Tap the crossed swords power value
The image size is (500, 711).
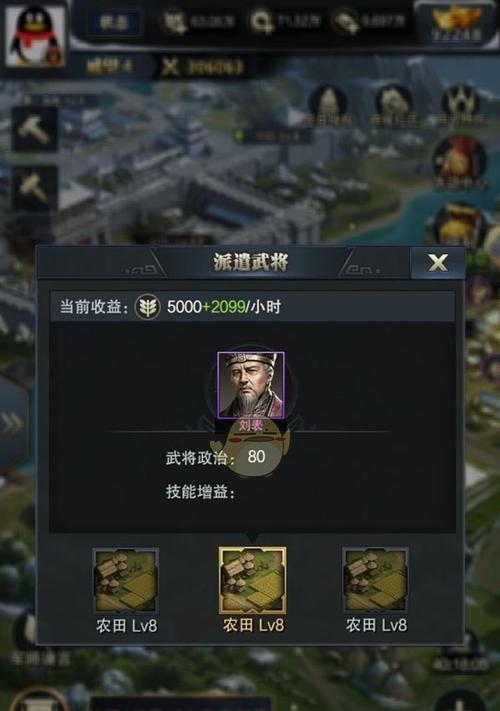point(203,67)
